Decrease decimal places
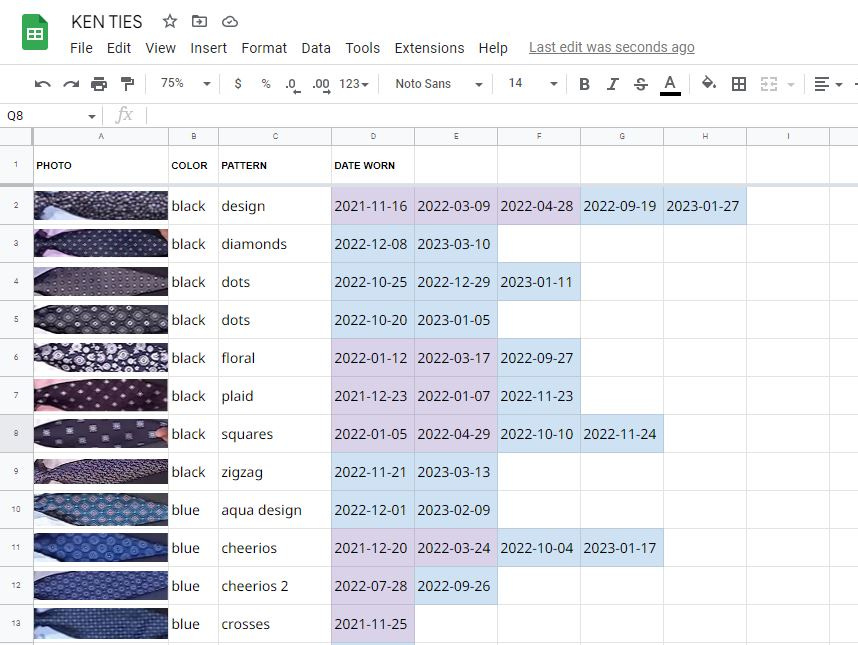The image size is (858, 645). pos(293,85)
